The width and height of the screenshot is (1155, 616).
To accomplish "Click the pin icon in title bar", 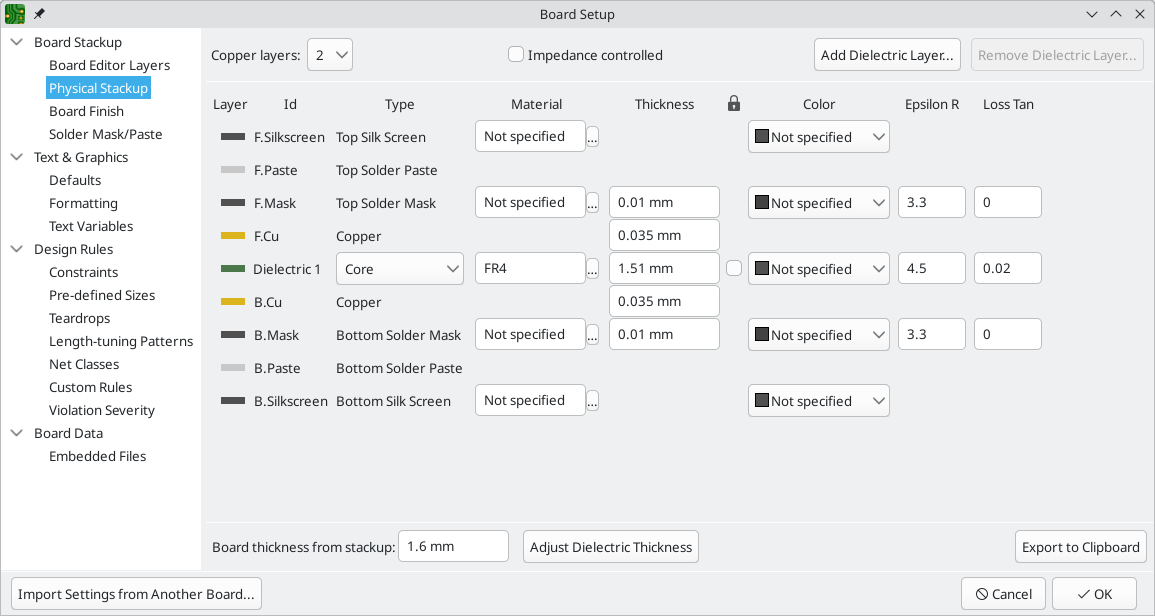I will [x=39, y=14].
